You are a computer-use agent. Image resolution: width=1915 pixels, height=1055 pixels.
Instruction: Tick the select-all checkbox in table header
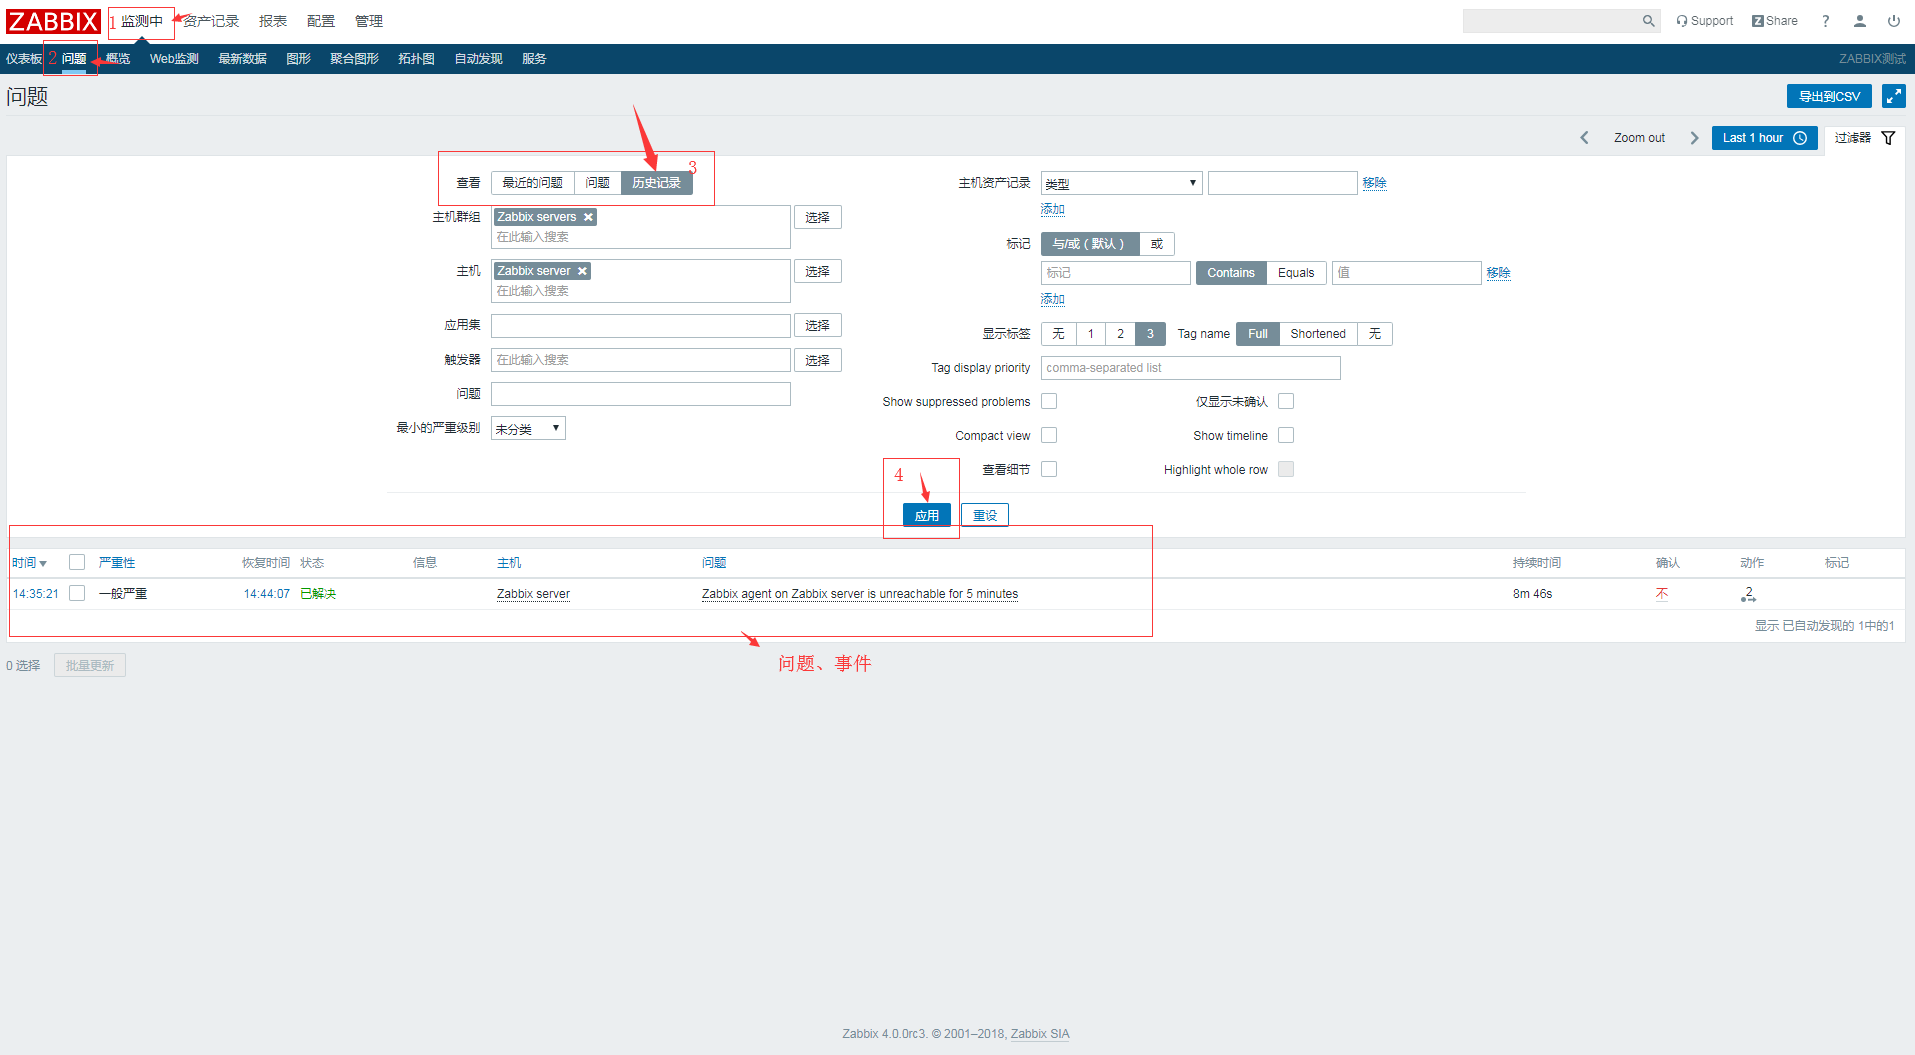point(77,562)
